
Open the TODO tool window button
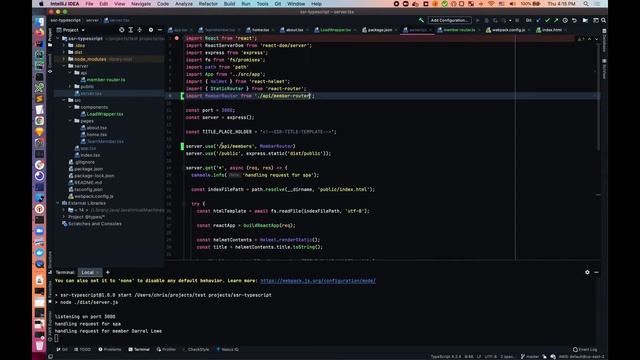pos(83,349)
